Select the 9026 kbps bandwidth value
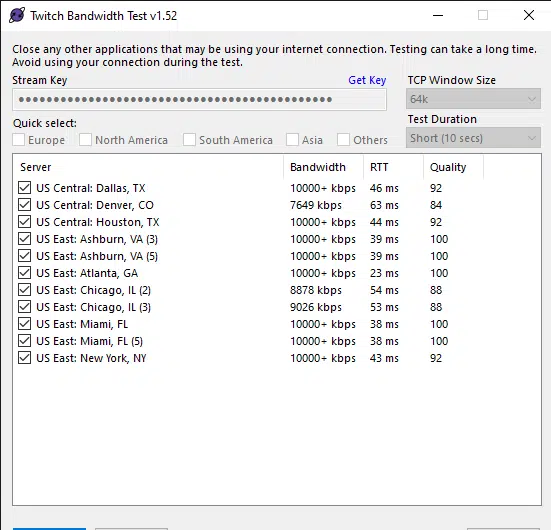Viewport: 551px width, 530px height. click(316, 307)
